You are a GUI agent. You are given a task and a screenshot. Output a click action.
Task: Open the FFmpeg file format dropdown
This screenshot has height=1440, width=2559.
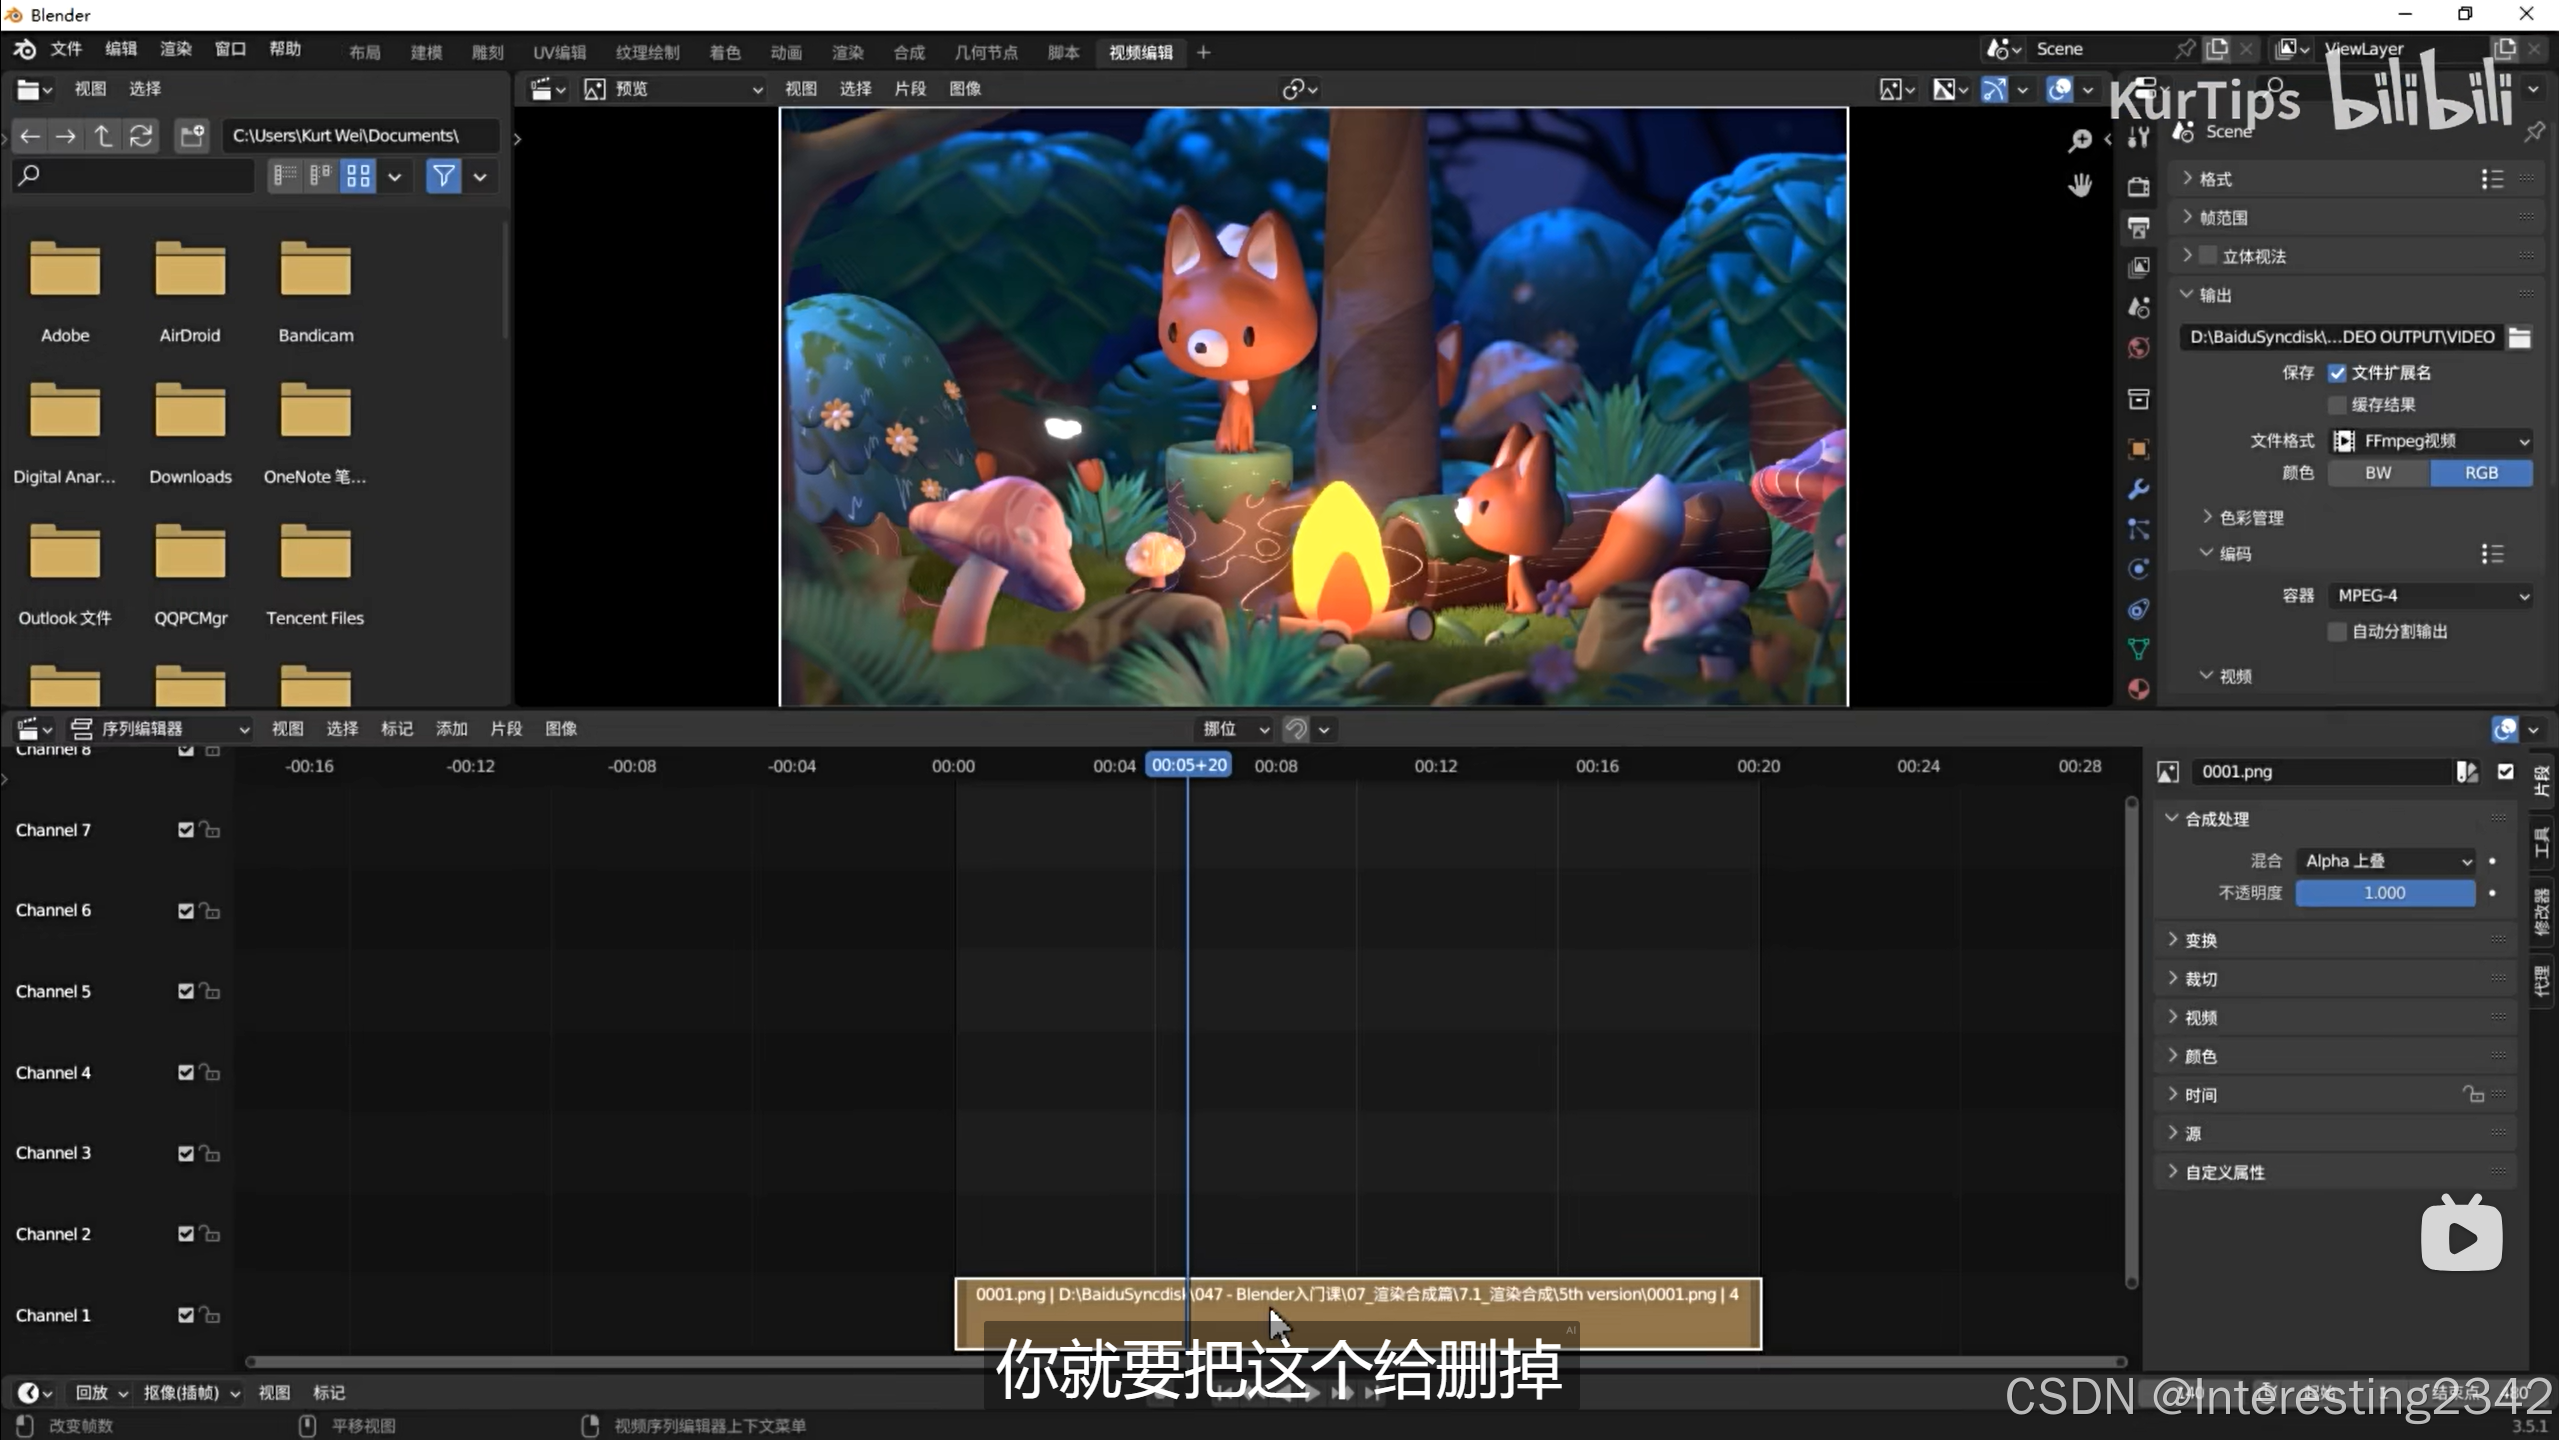(x=2430, y=441)
